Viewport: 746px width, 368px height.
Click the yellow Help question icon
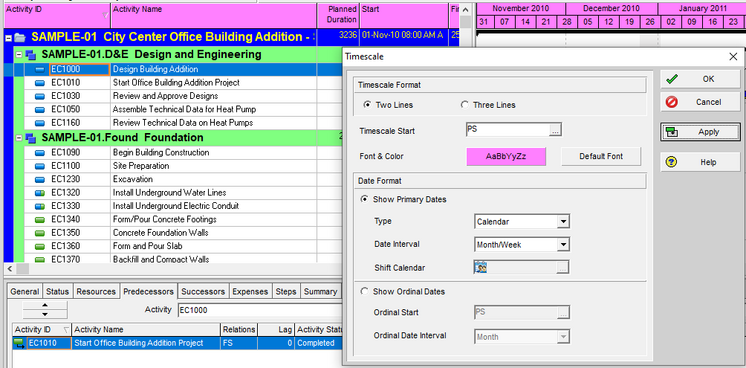tap(672, 162)
